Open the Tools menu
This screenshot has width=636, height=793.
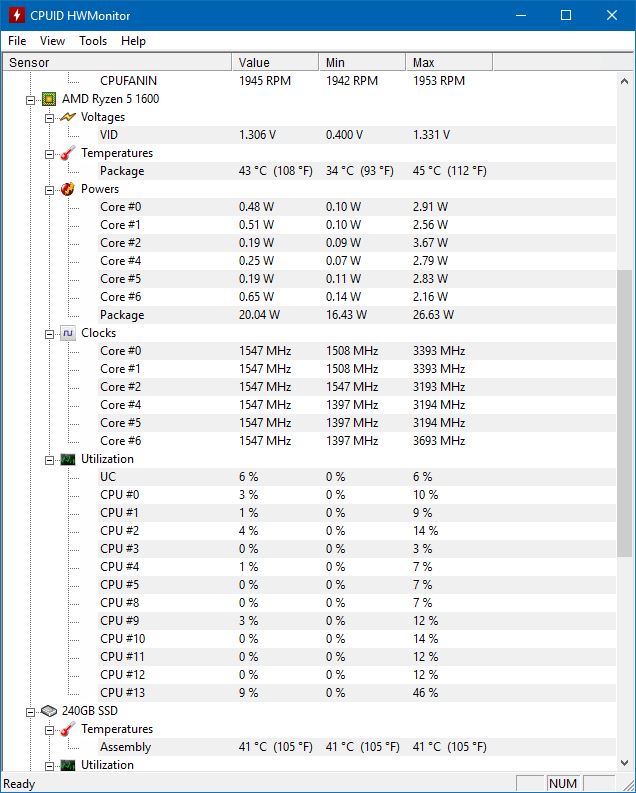tap(93, 41)
